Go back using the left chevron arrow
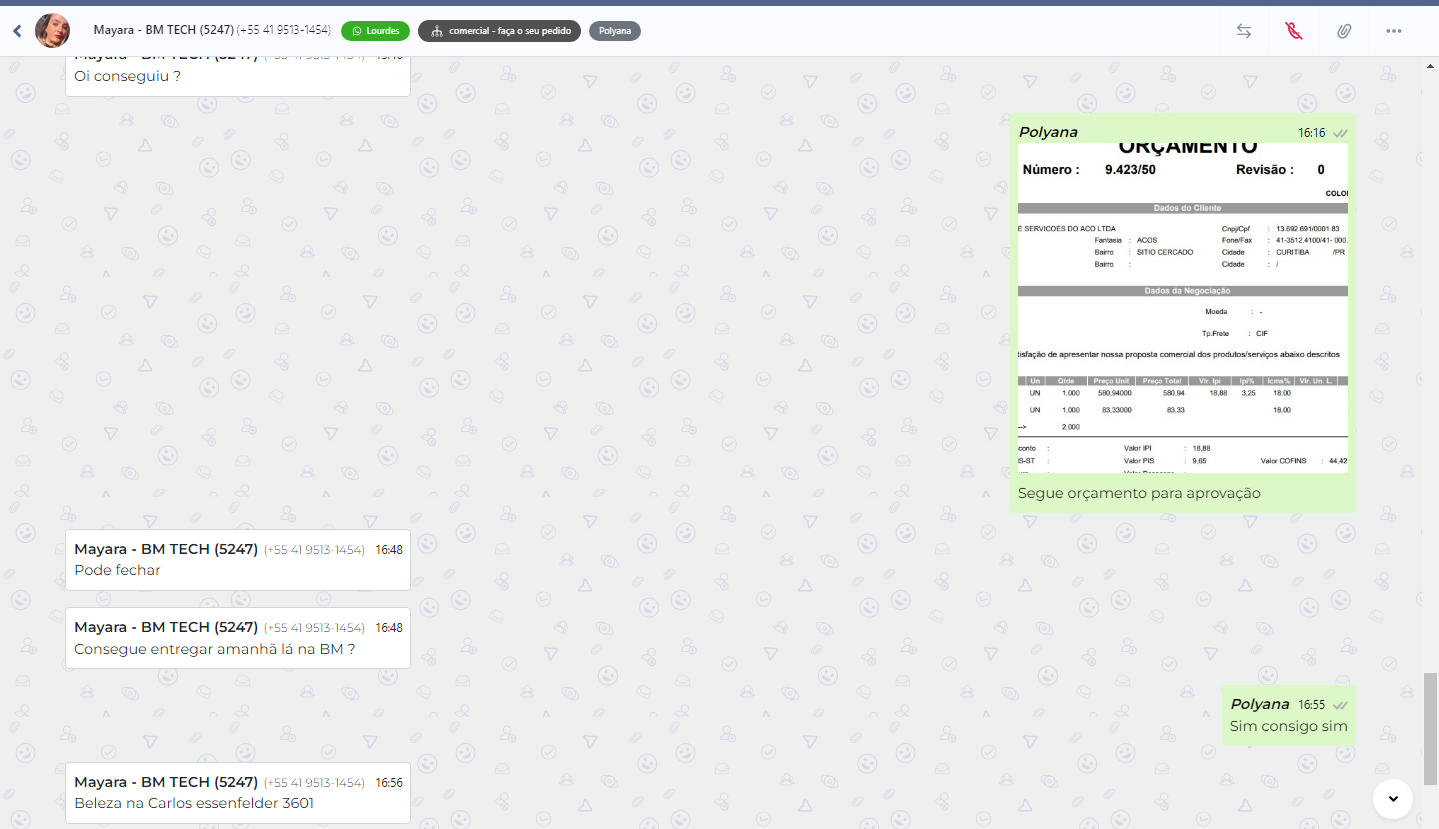Screen dimensions: 1439x829 pyautogui.click(x=17, y=31)
